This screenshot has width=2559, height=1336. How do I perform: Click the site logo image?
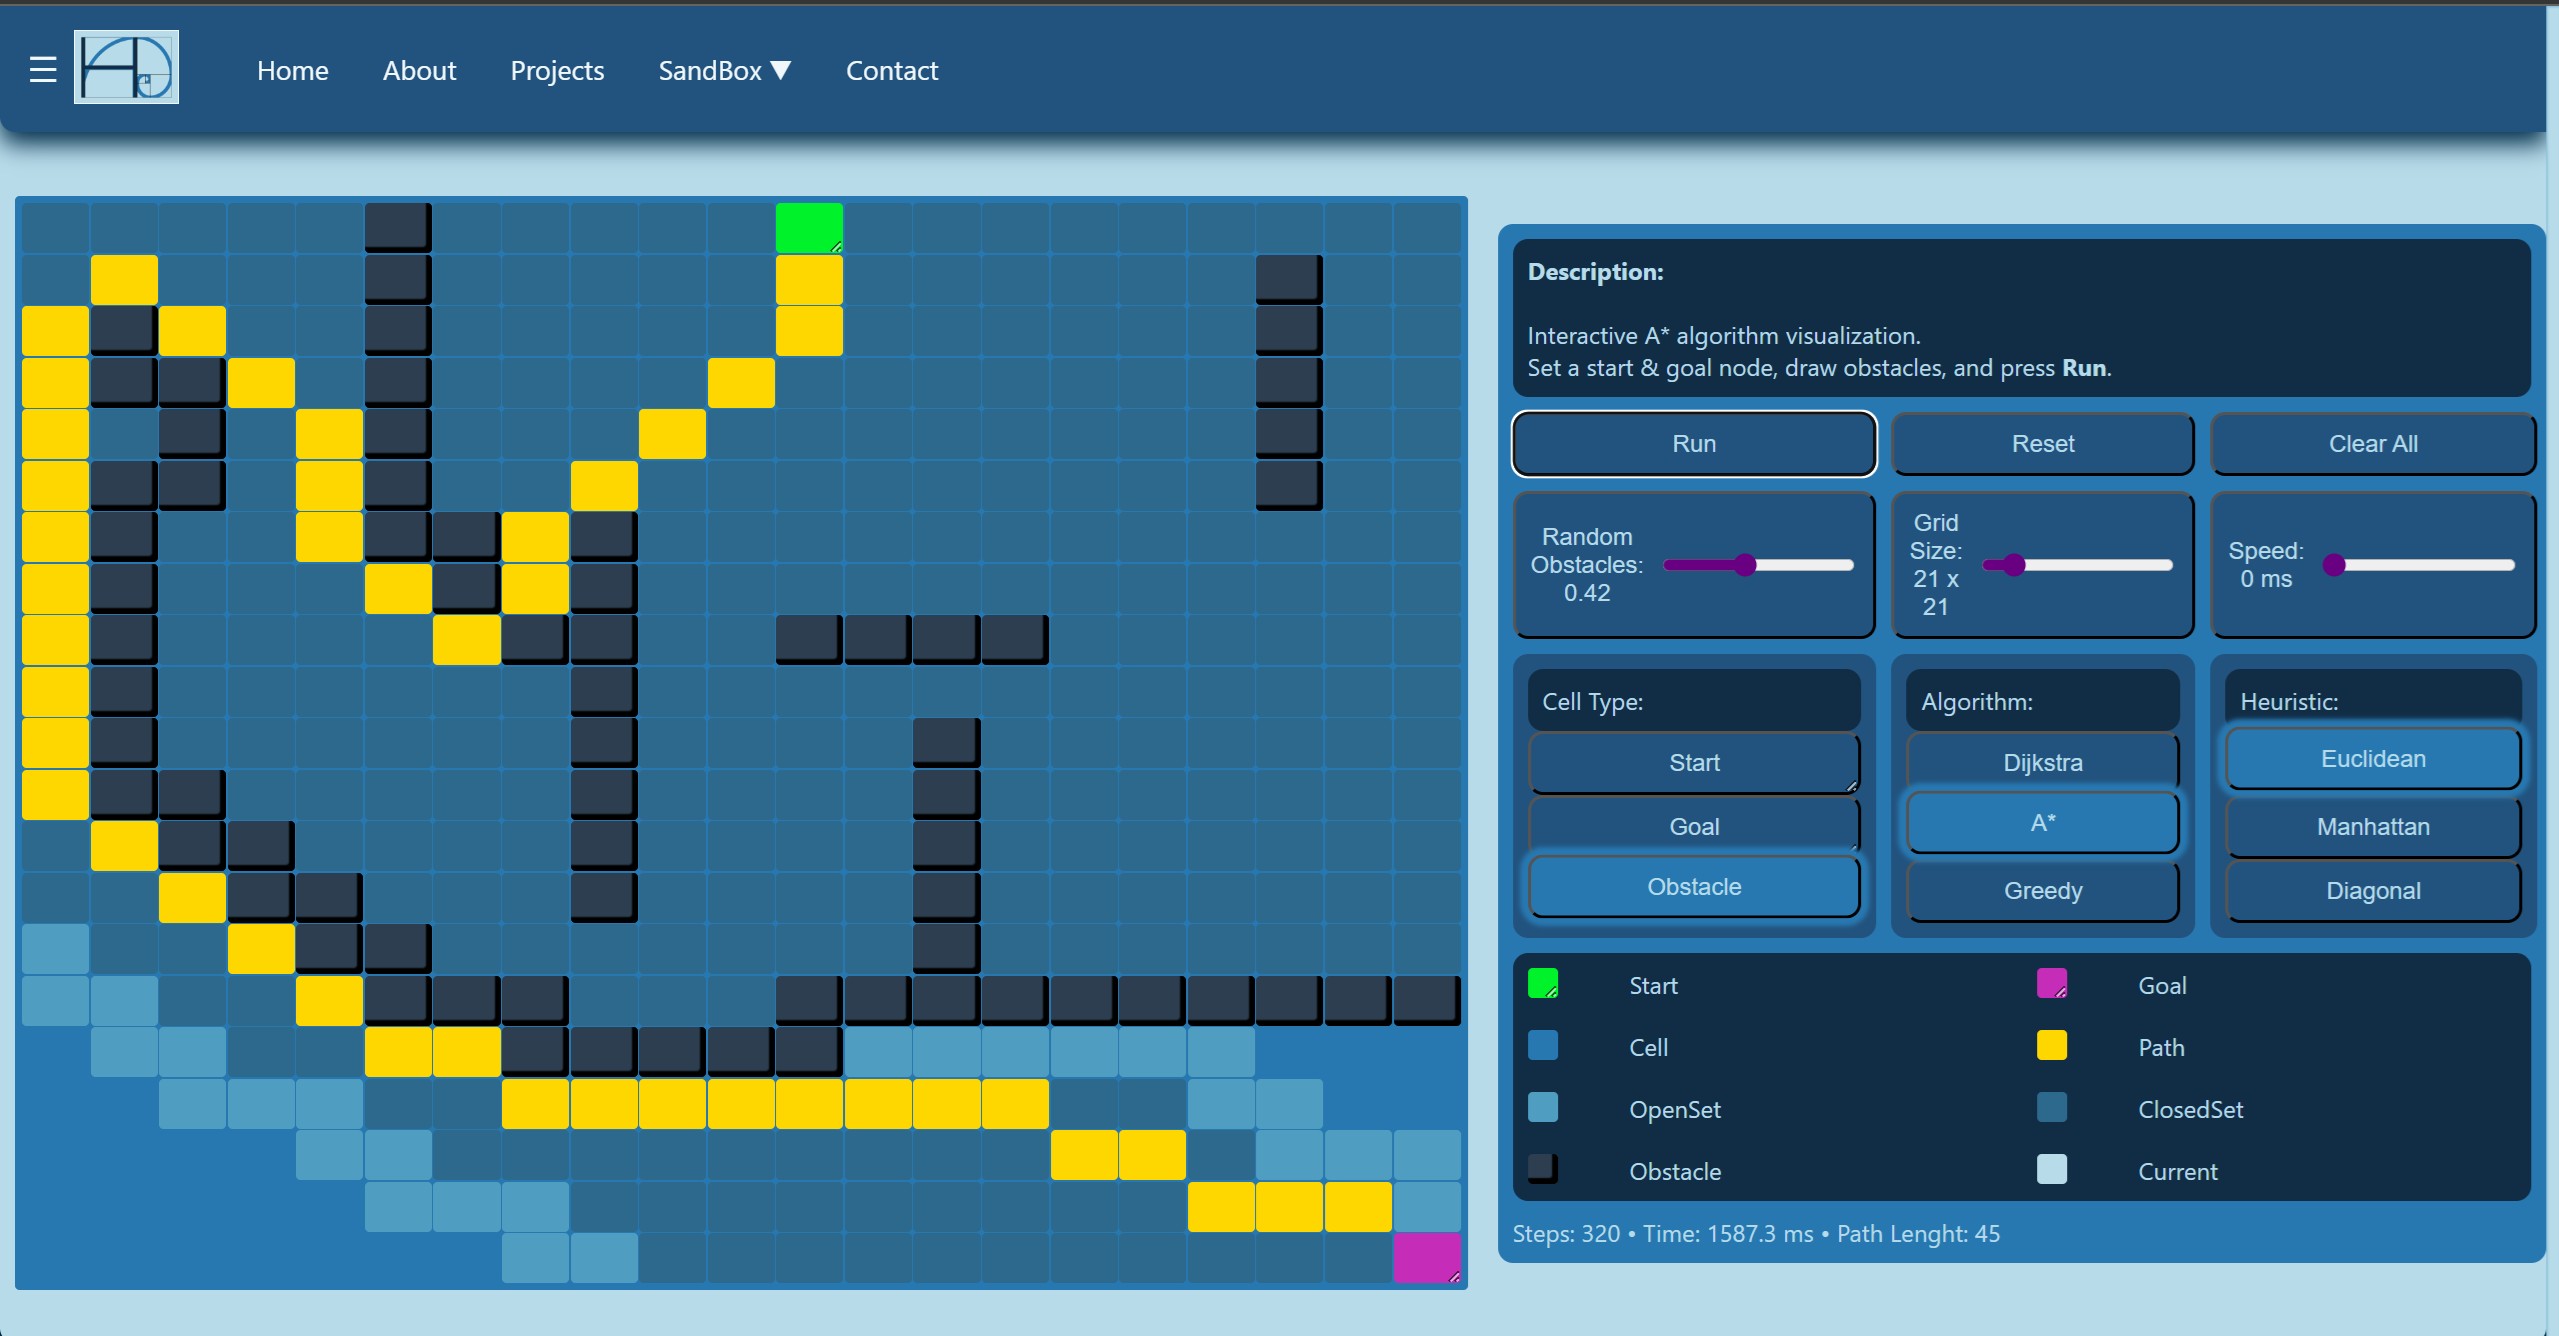click(126, 67)
